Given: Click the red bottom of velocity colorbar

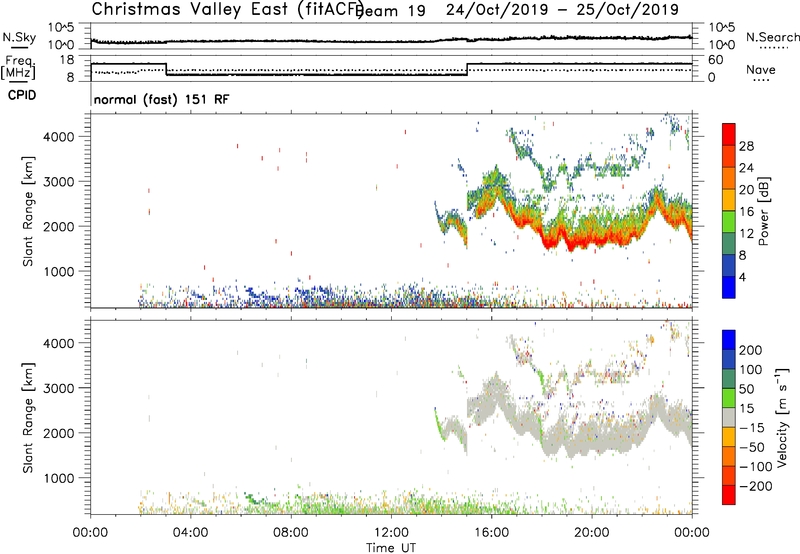Looking at the screenshot, I should 729,495.
